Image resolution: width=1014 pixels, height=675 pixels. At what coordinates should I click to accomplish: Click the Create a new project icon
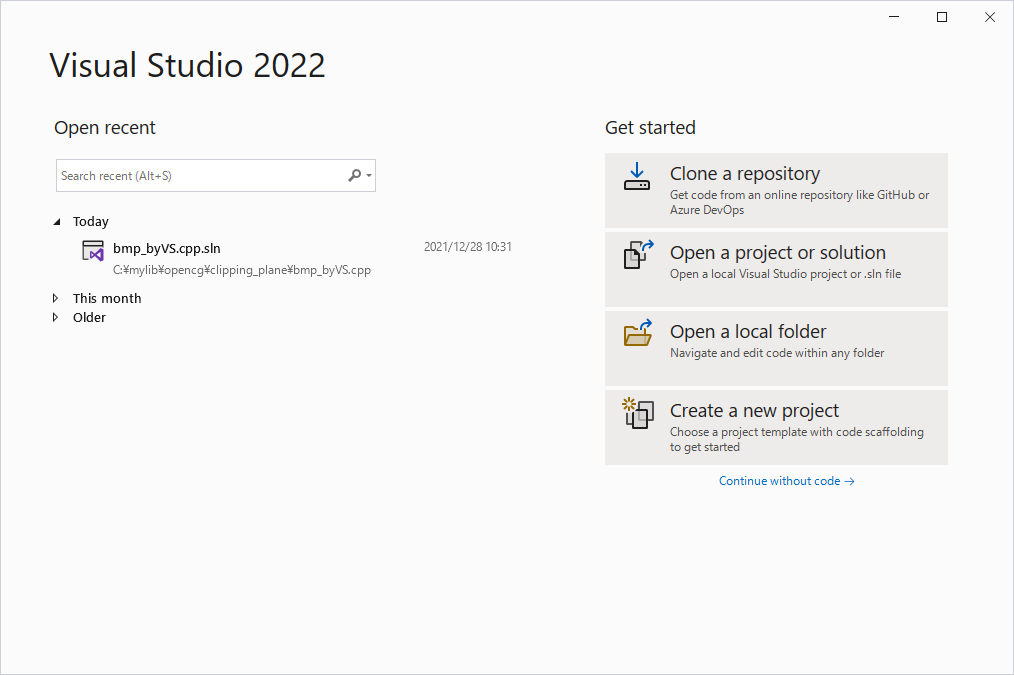638,413
